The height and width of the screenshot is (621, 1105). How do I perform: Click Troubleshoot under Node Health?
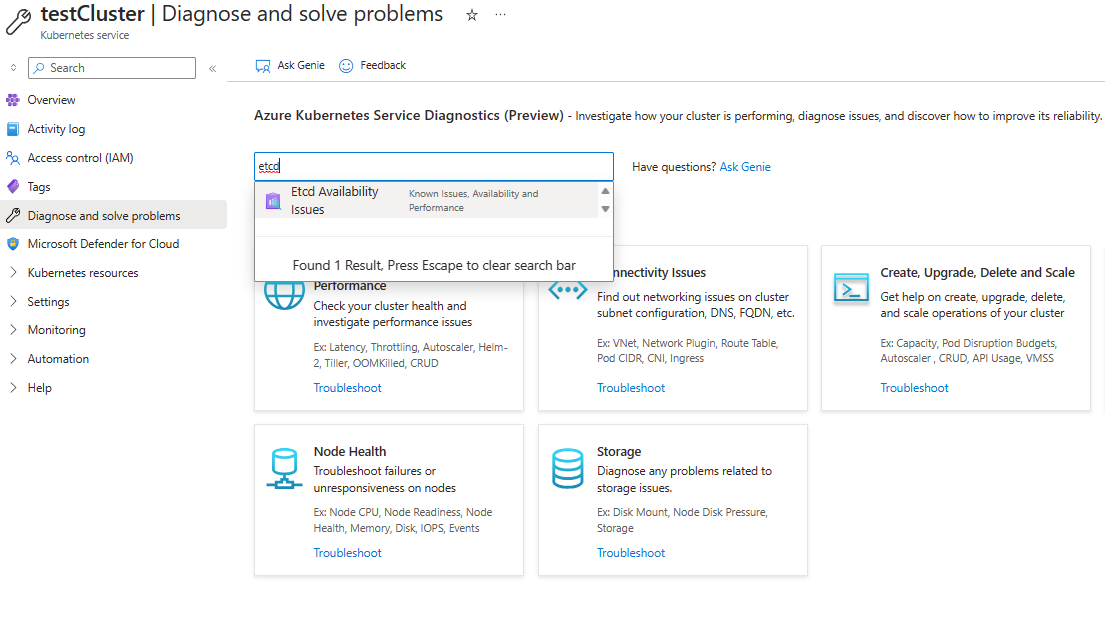347,553
